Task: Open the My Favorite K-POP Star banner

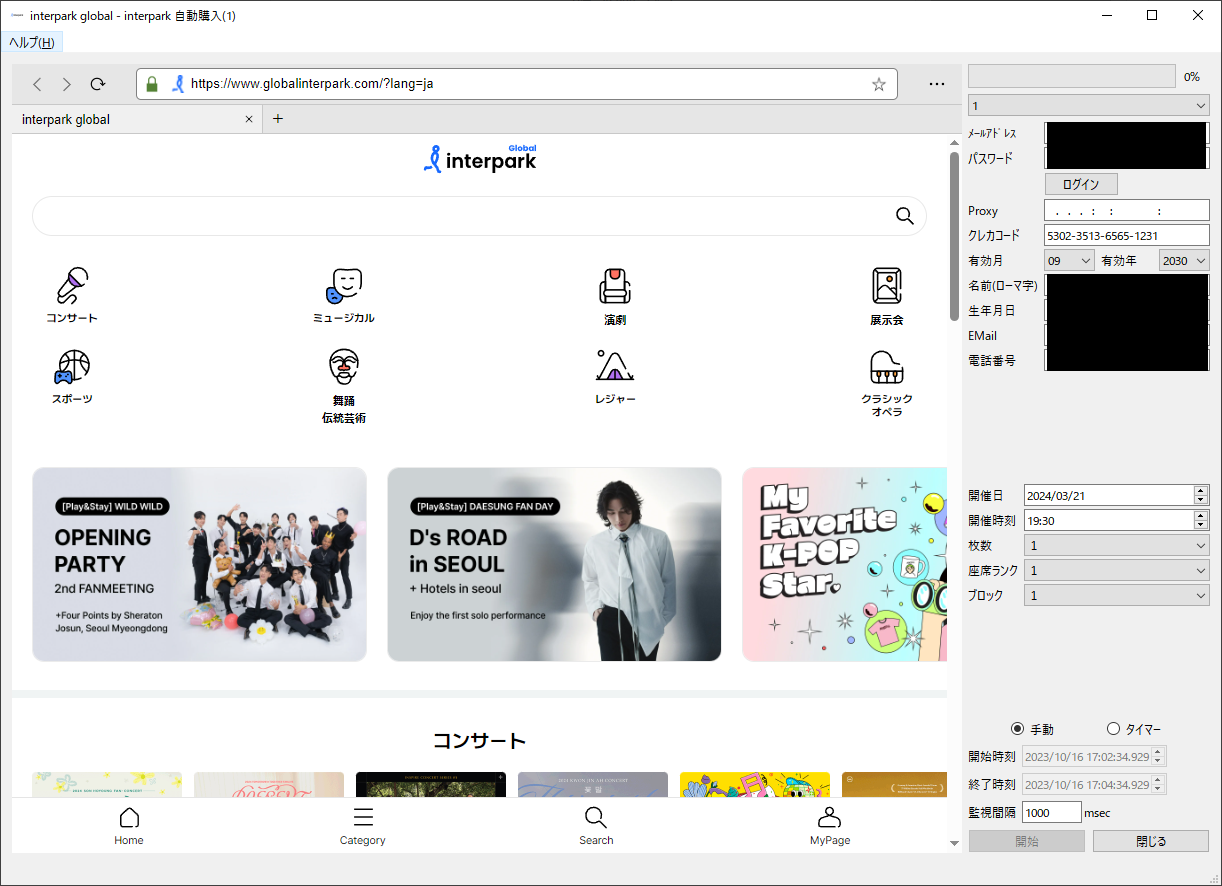Action: [x=844, y=564]
